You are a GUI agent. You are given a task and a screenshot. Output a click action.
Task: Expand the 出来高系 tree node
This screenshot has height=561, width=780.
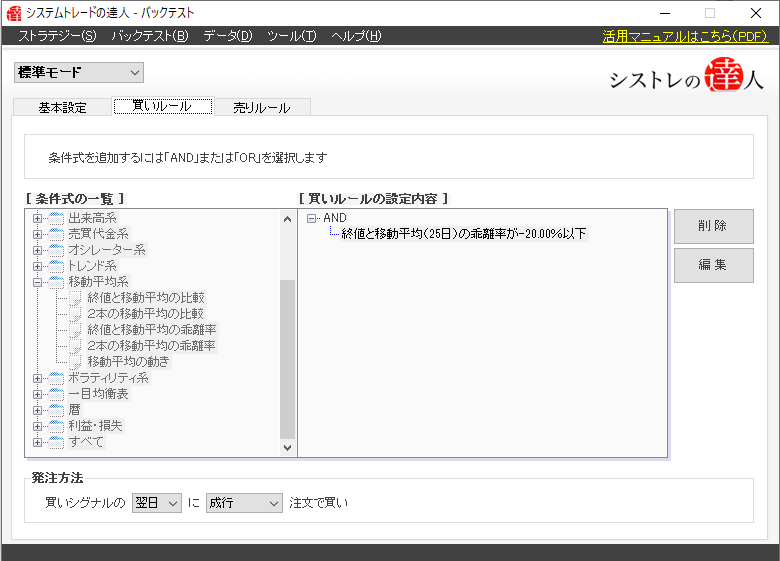[37, 218]
